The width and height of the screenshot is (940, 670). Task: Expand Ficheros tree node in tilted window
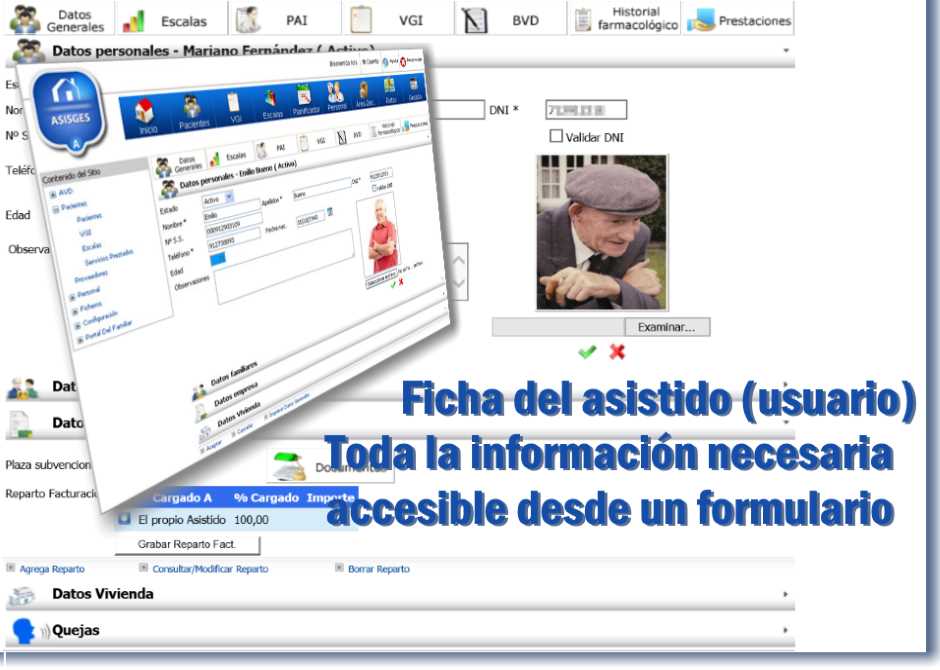(75, 312)
